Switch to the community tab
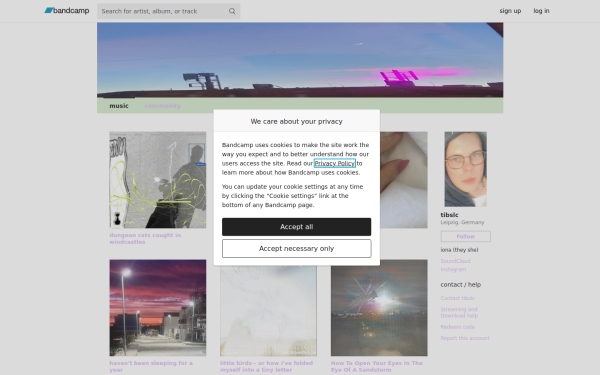 162,106
